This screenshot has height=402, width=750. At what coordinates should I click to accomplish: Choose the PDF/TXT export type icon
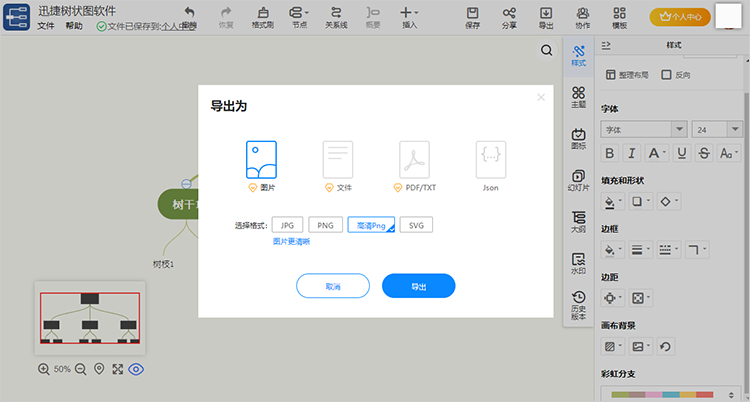coord(414,159)
